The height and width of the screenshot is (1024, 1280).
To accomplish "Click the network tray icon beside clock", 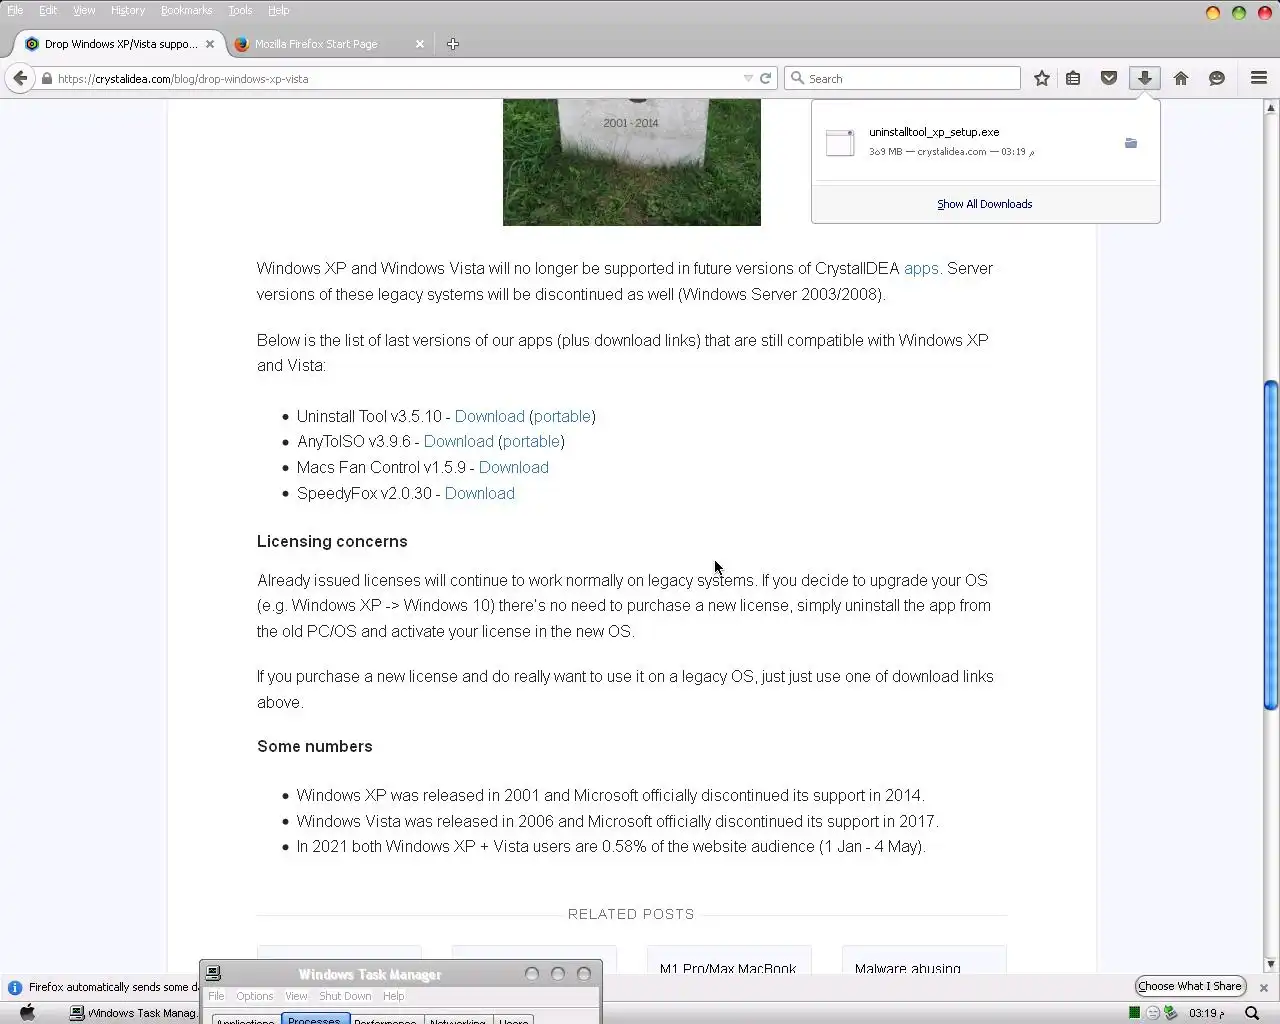I will [x=1171, y=1013].
